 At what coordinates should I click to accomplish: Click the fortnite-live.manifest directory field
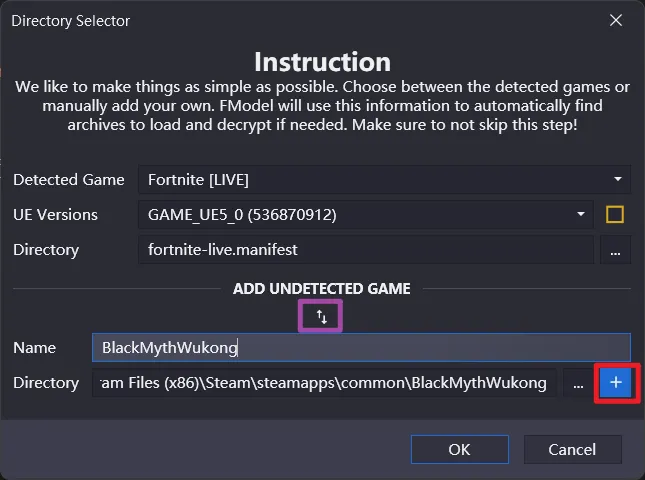[365, 250]
